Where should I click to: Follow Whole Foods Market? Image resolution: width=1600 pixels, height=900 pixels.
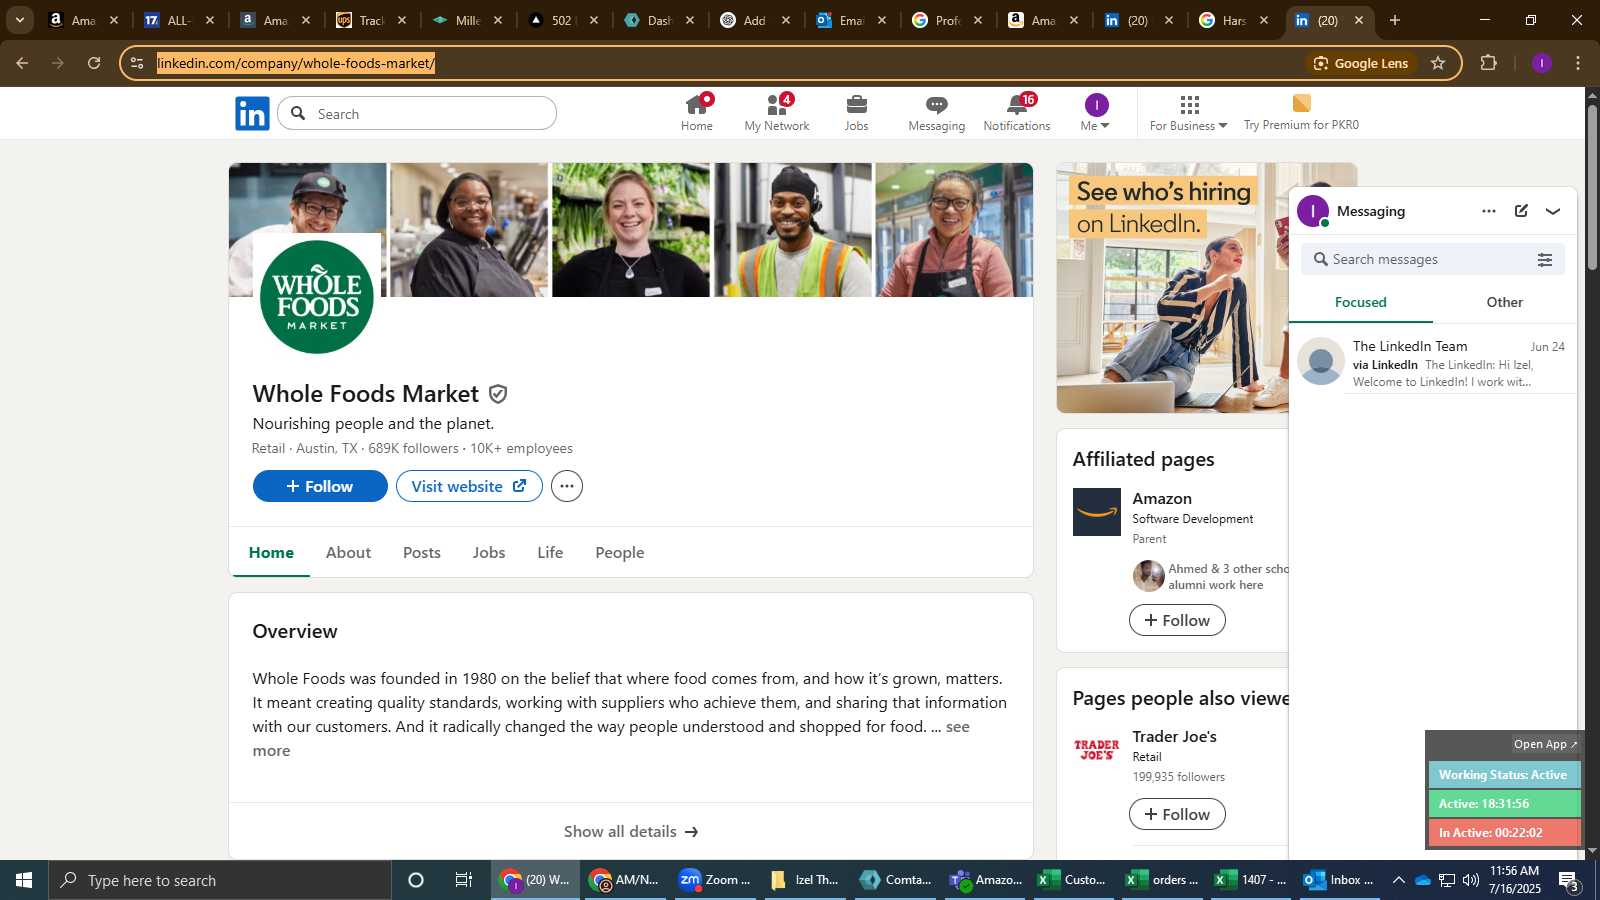pyautogui.click(x=320, y=486)
